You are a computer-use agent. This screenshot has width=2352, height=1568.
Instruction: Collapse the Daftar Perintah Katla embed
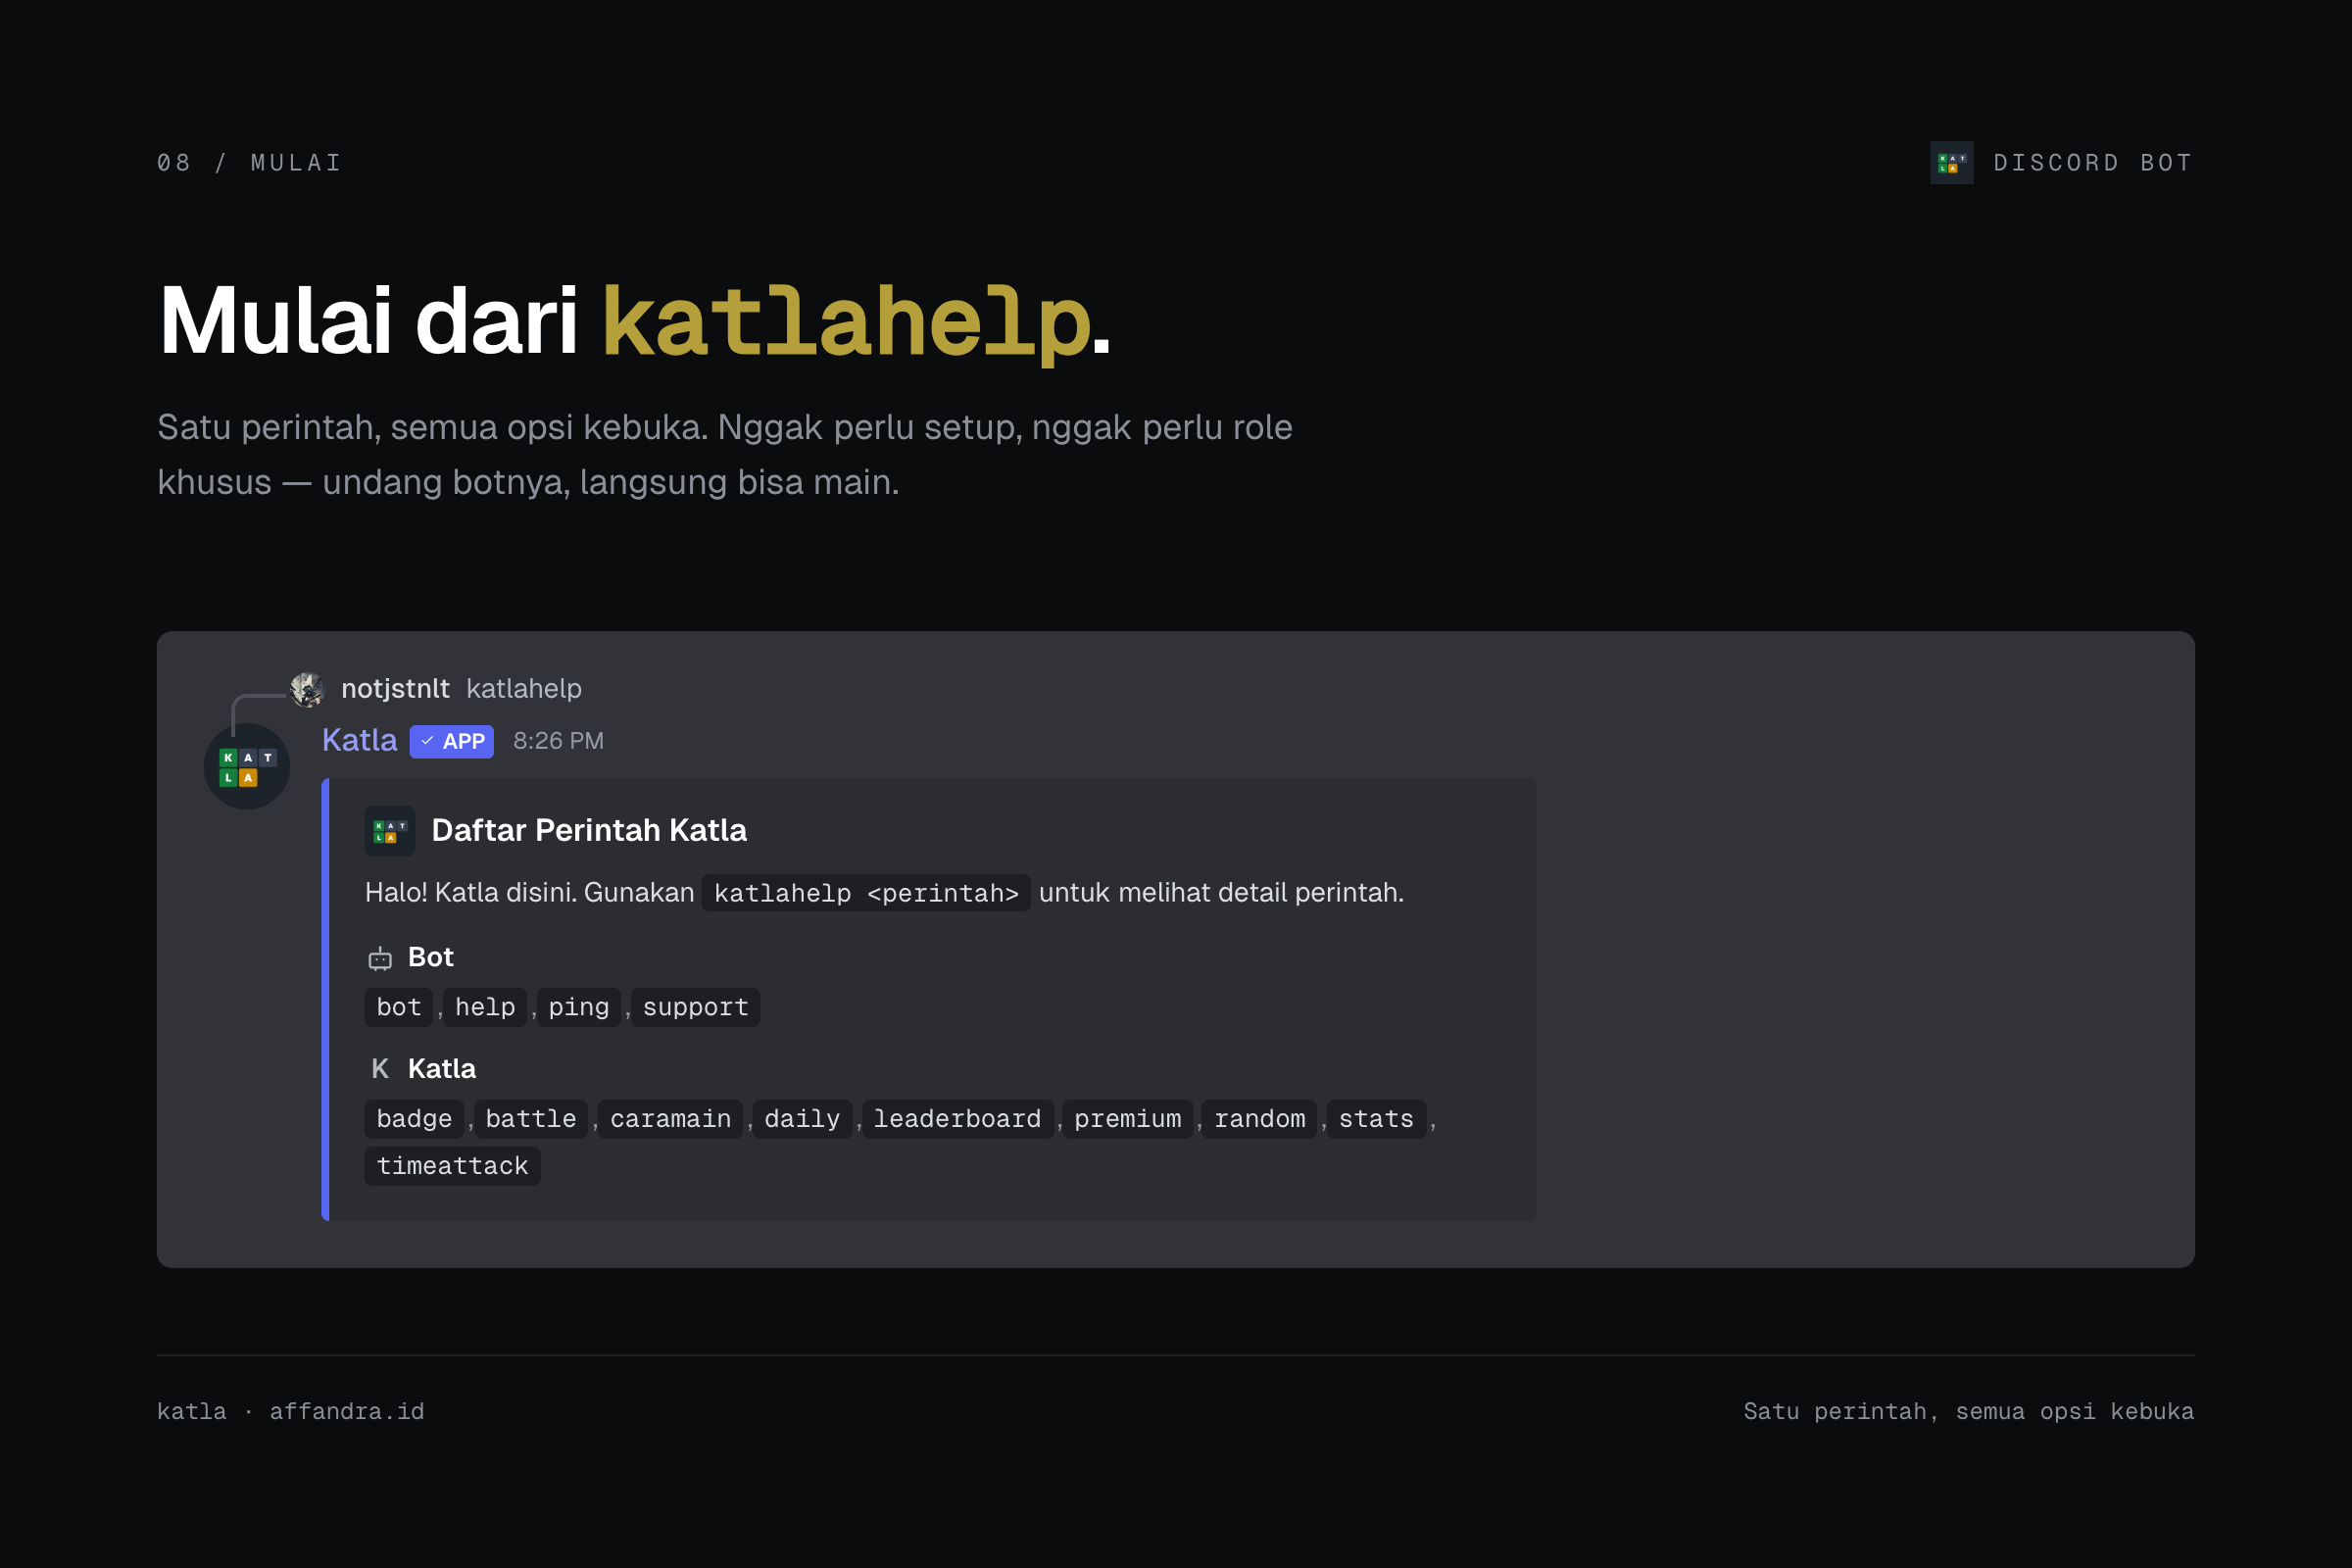click(588, 830)
